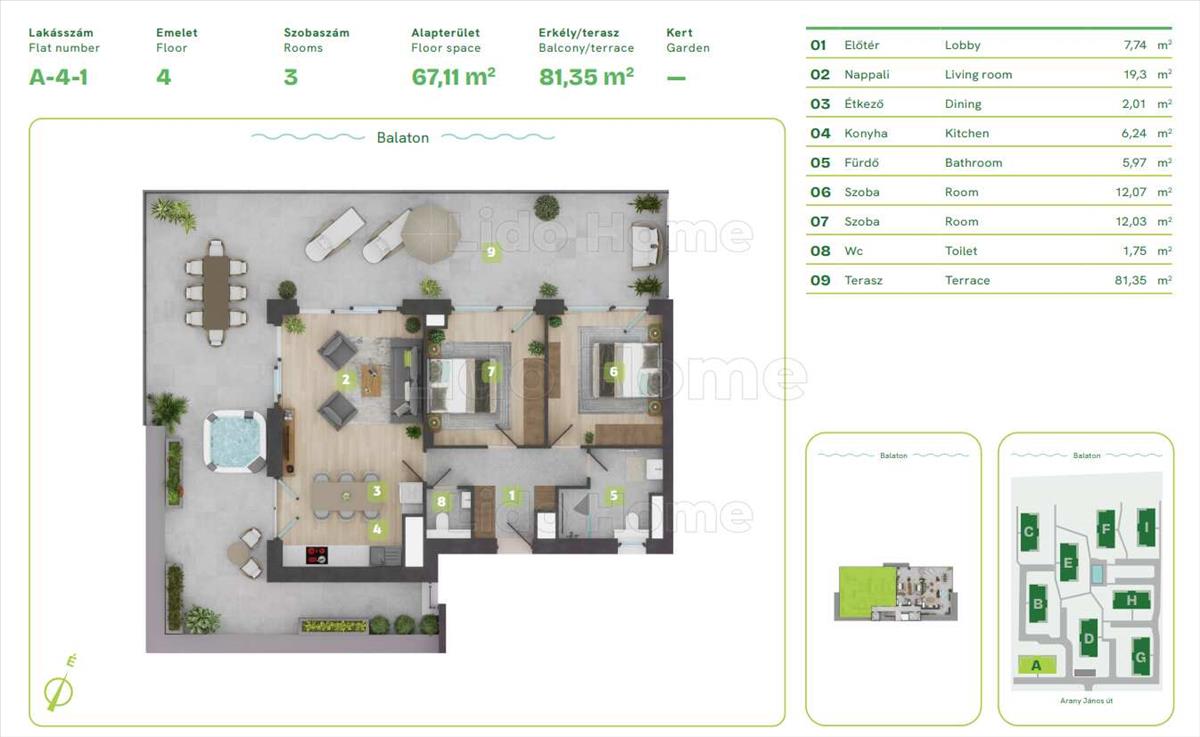
Task: Click room marker 6 in the bedroom
Action: 614,373
